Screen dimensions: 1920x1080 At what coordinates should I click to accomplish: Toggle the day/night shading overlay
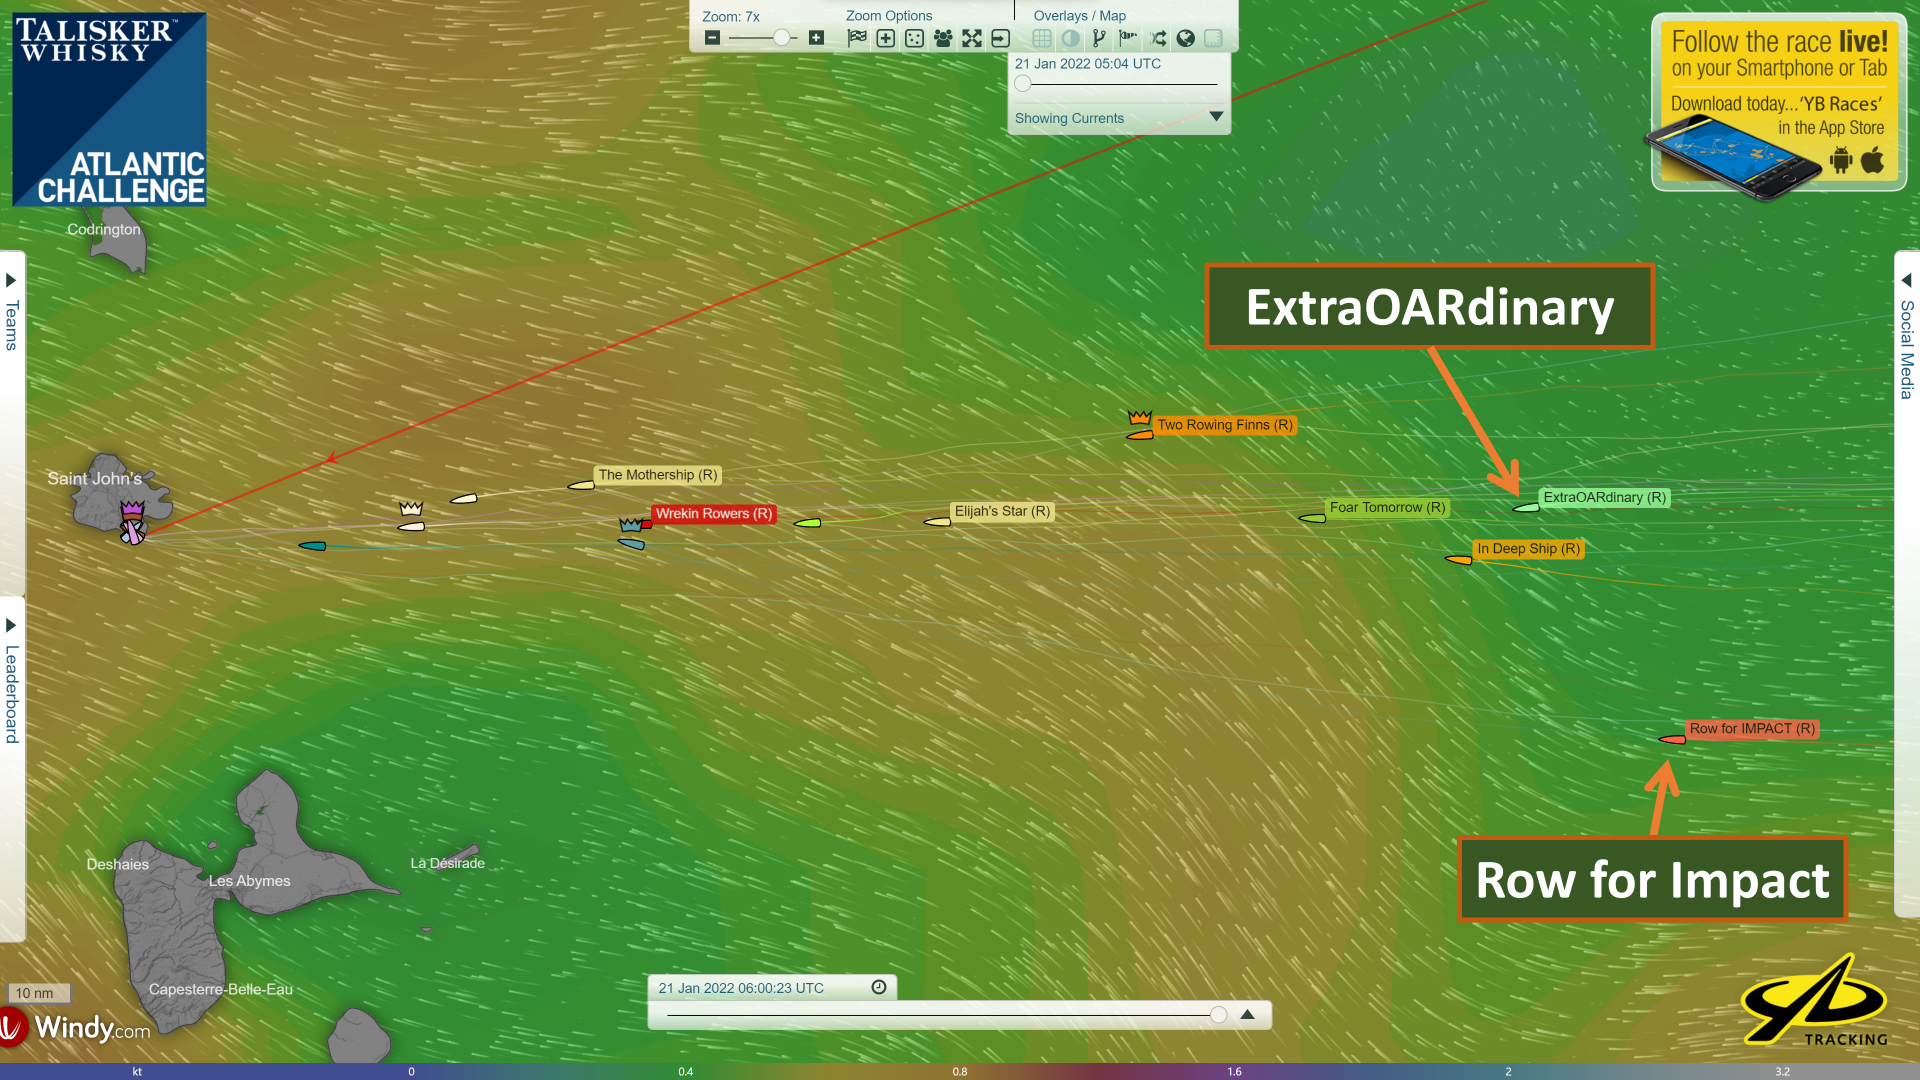(1071, 38)
